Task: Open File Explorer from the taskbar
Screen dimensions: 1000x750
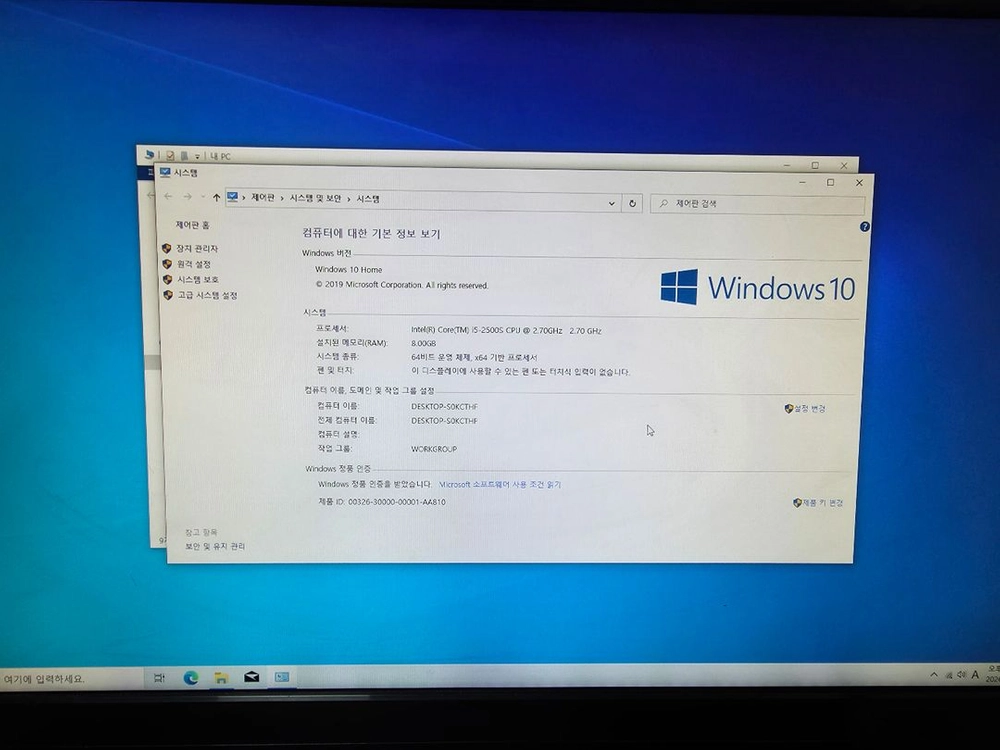Action: click(221, 678)
